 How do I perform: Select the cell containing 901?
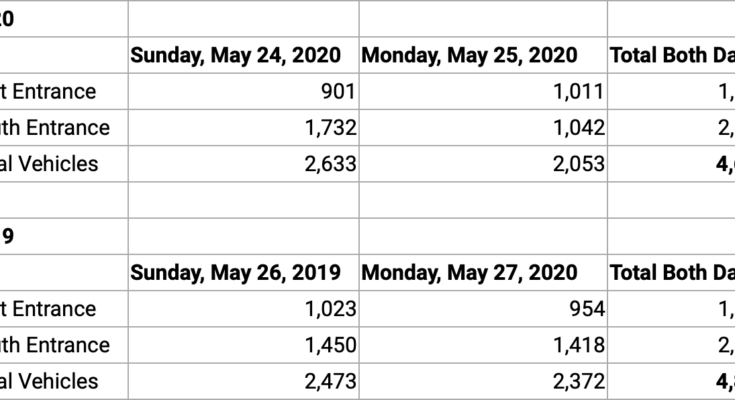[x=243, y=92]
